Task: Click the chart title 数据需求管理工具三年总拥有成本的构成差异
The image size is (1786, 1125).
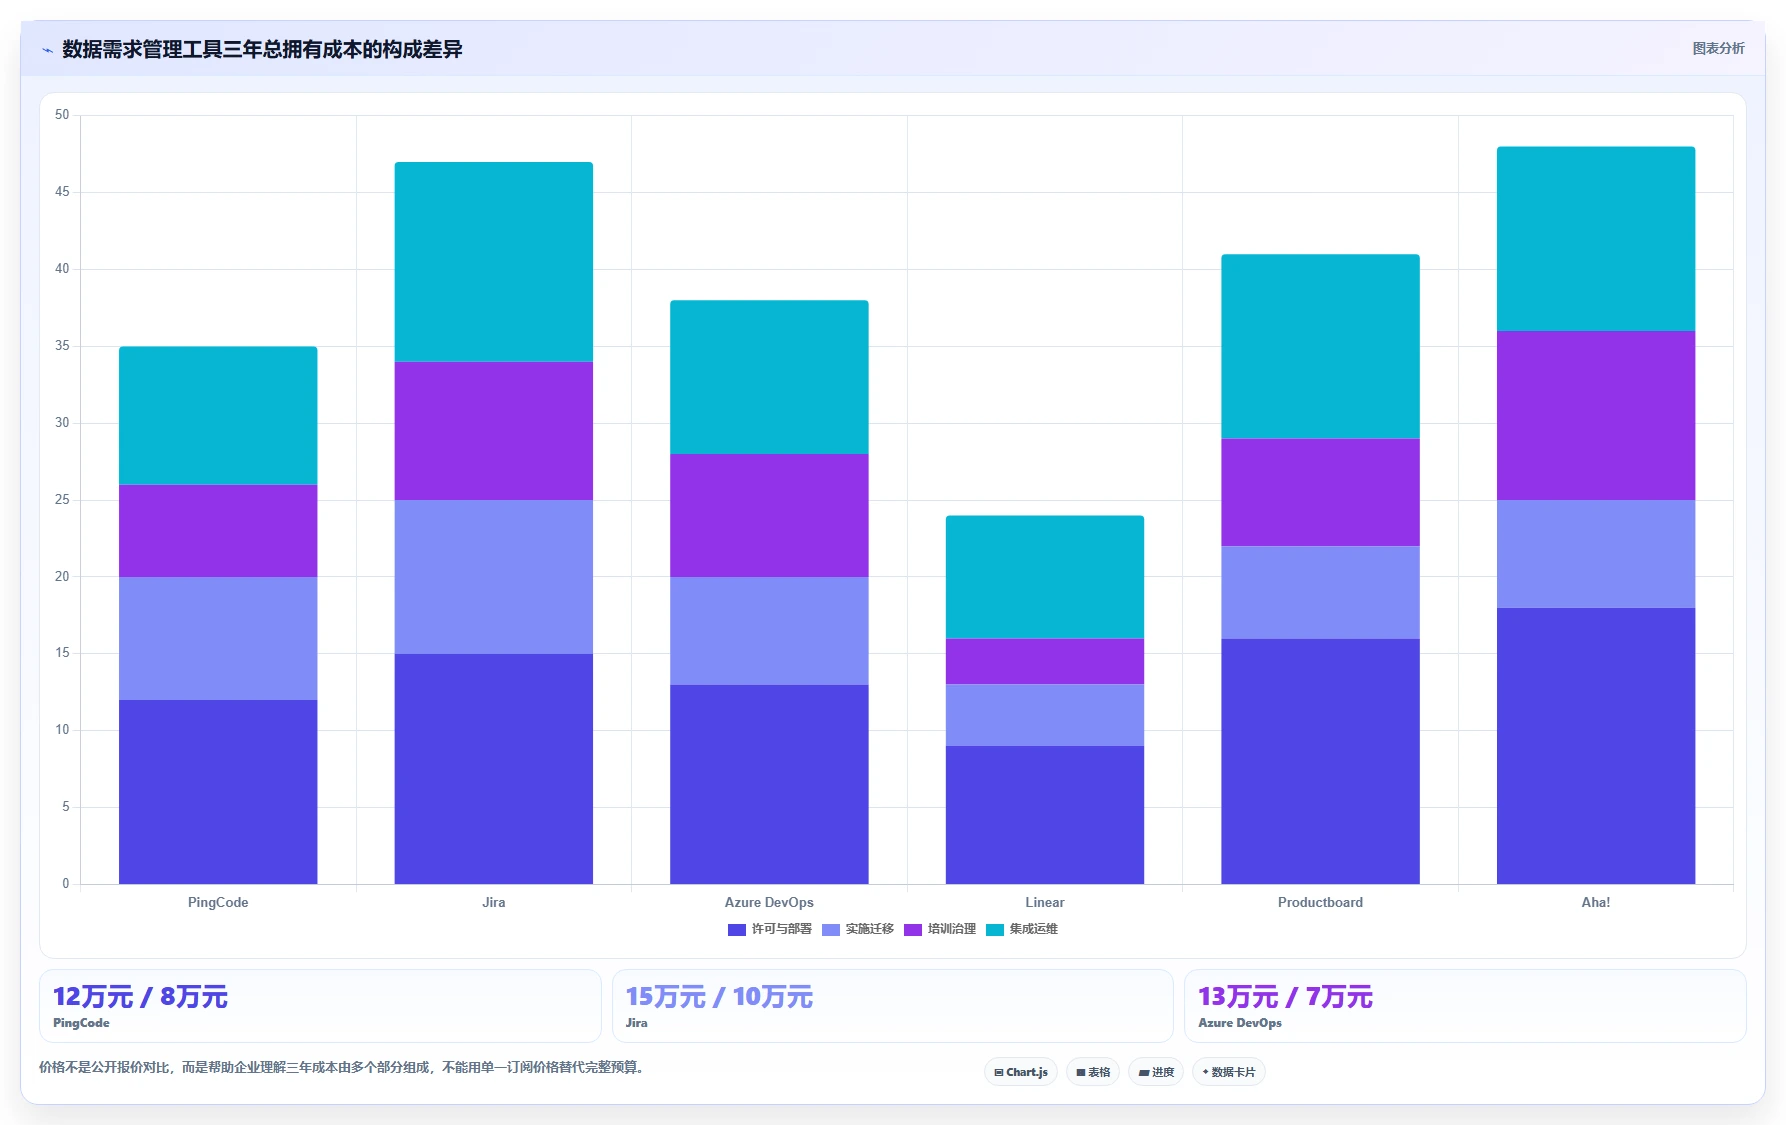Action: [x=262, y=49]
